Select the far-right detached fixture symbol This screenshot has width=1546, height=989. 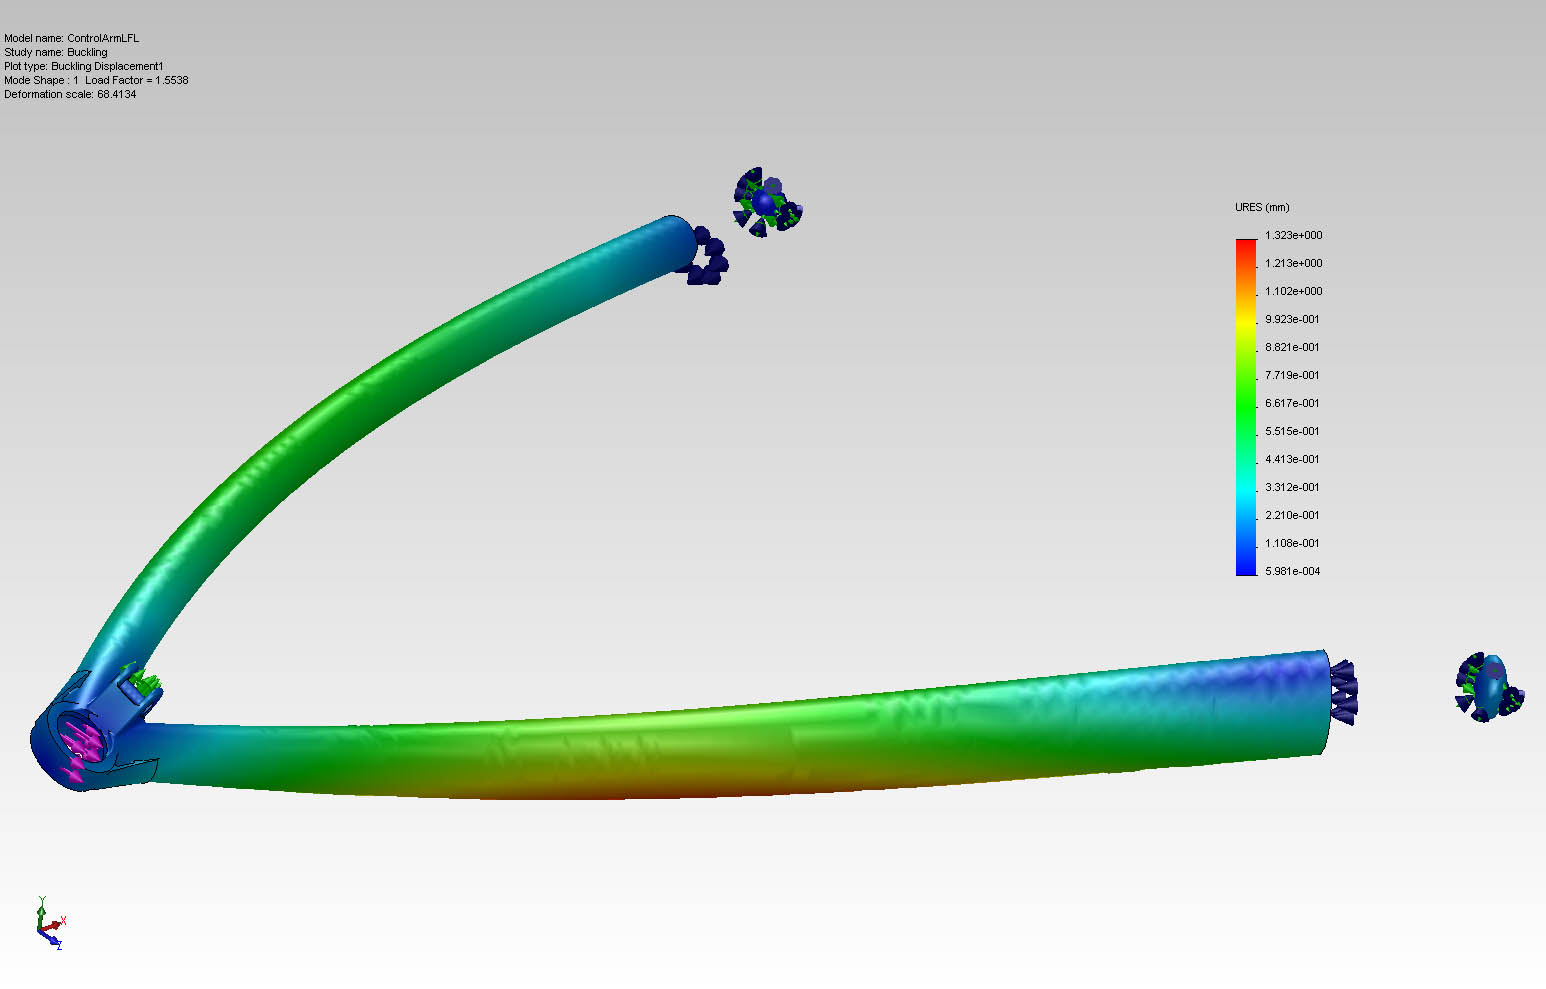[1489, 687]
